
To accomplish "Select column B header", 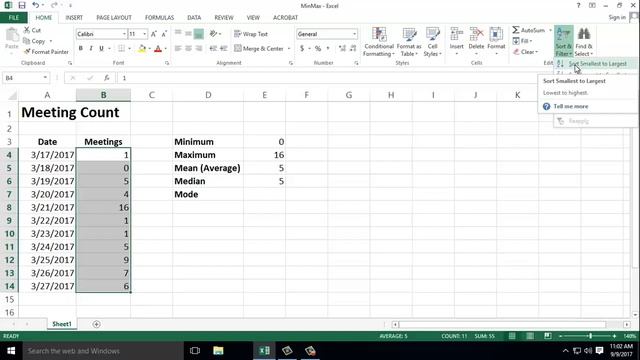I will (x=103, y=95).
